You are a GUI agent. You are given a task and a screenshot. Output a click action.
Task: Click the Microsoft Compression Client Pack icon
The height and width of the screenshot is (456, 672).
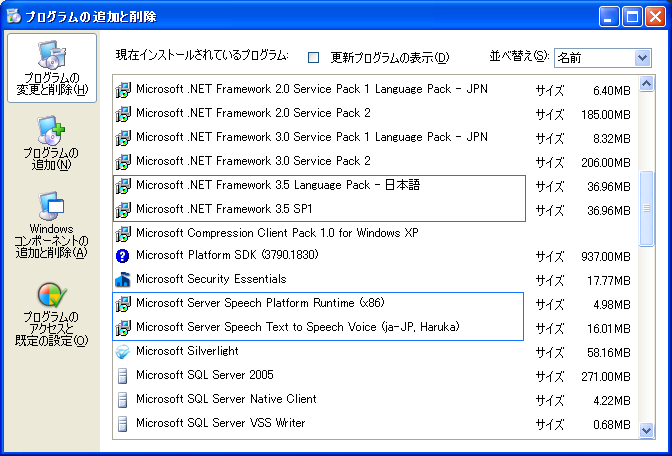[x=123, y=233]
